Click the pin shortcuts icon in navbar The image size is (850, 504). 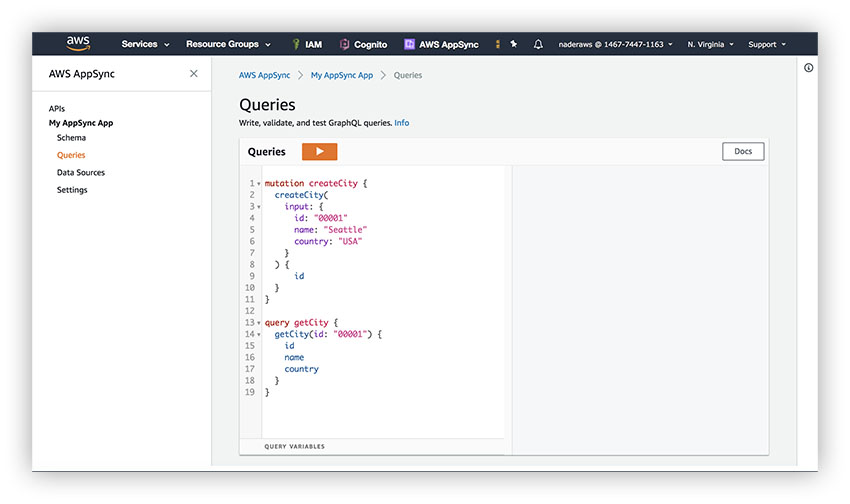[x=513, y=44]
